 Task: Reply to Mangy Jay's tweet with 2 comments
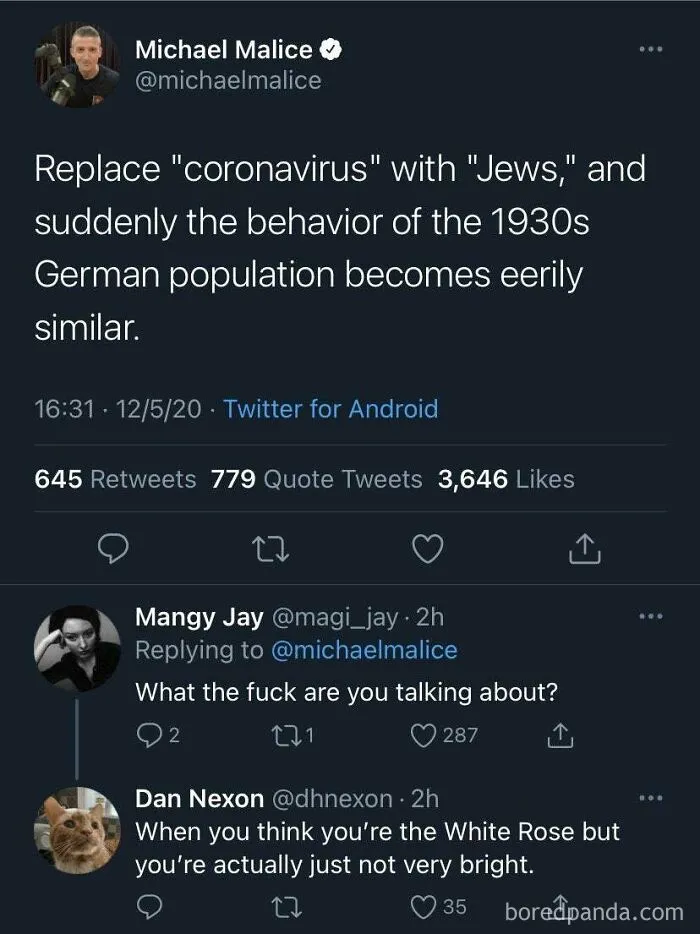(157, 735)
